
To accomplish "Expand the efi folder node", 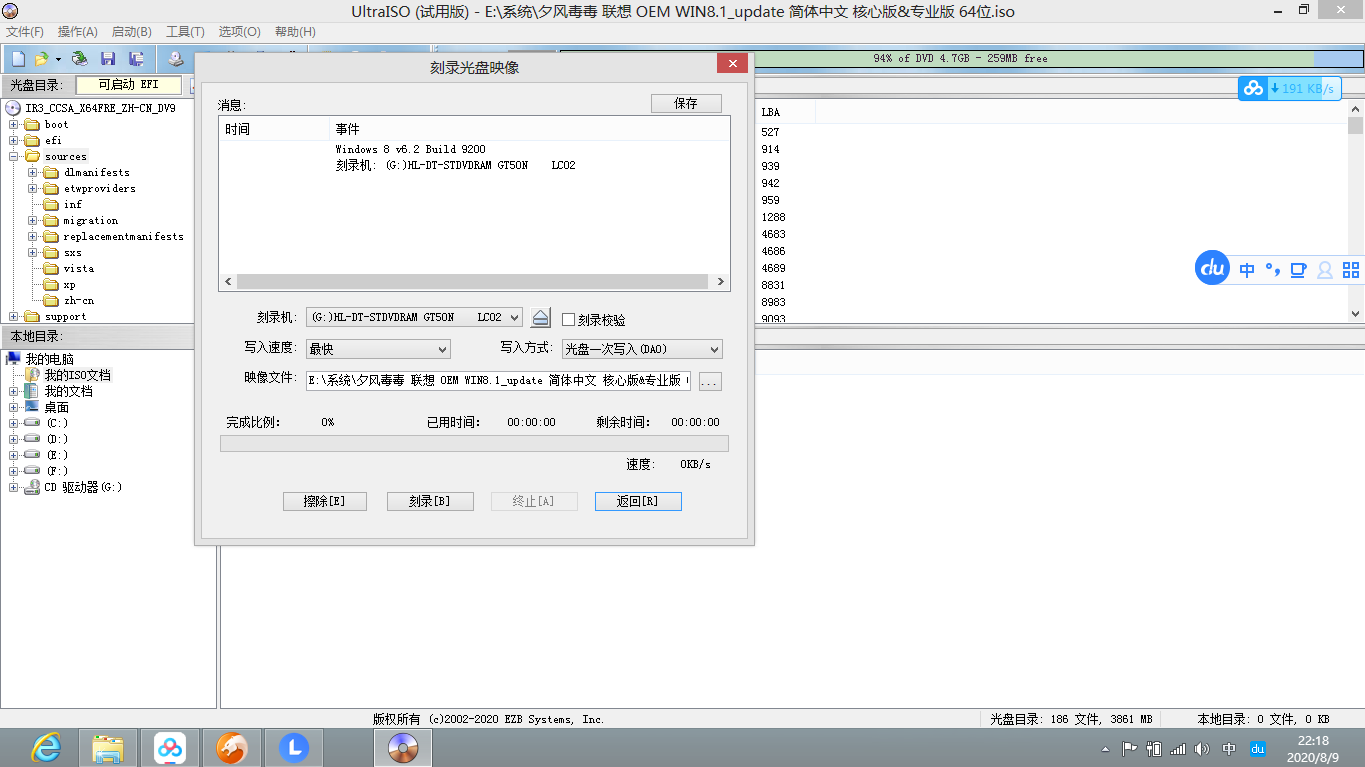I will coord(14,141).
